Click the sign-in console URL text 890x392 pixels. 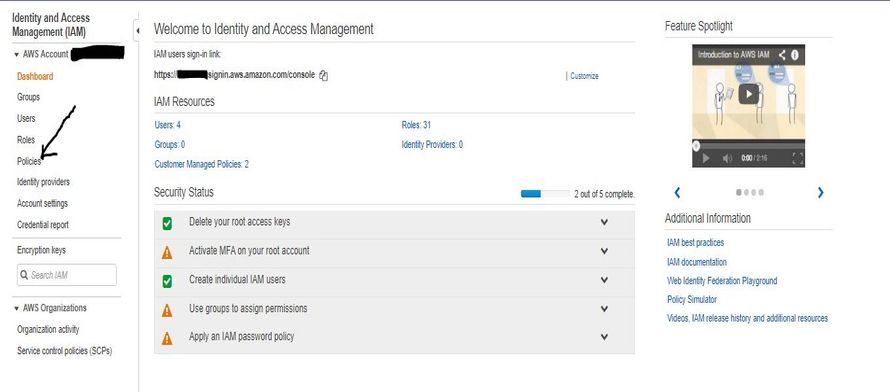234,75
